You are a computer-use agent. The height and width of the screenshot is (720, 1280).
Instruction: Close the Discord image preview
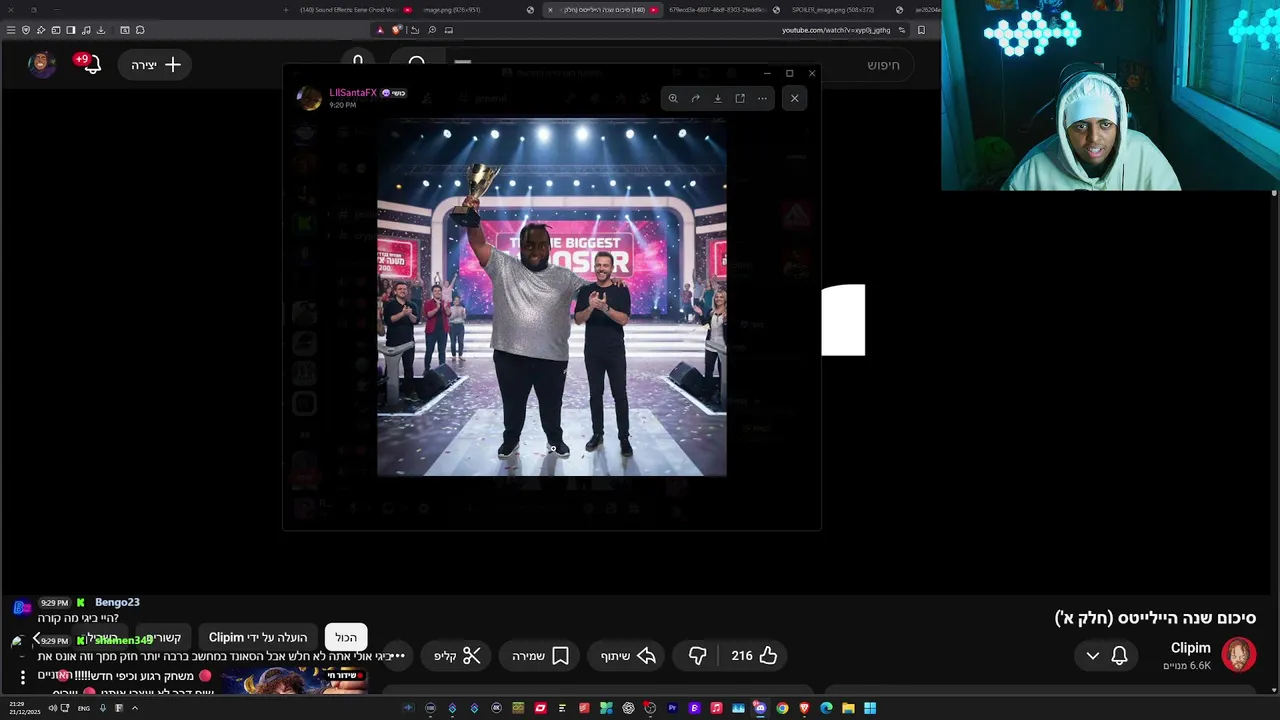pyautogui.click(x=794, y=98)
